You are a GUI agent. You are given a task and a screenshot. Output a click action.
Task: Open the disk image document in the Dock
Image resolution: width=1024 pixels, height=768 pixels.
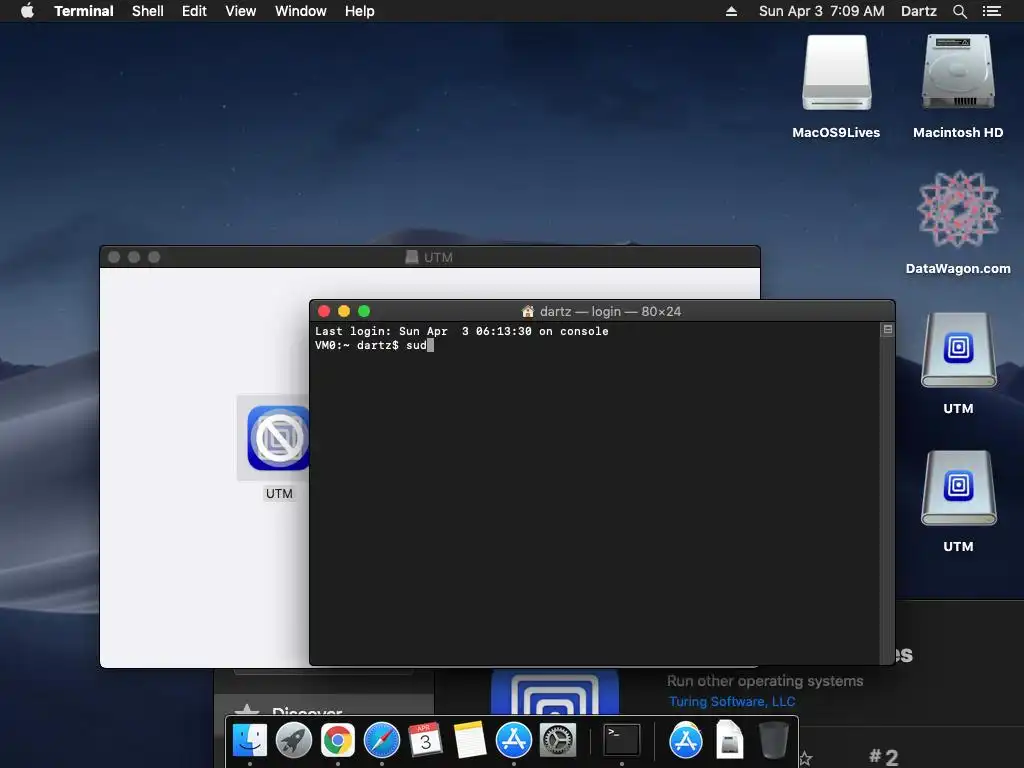(729, 740)
